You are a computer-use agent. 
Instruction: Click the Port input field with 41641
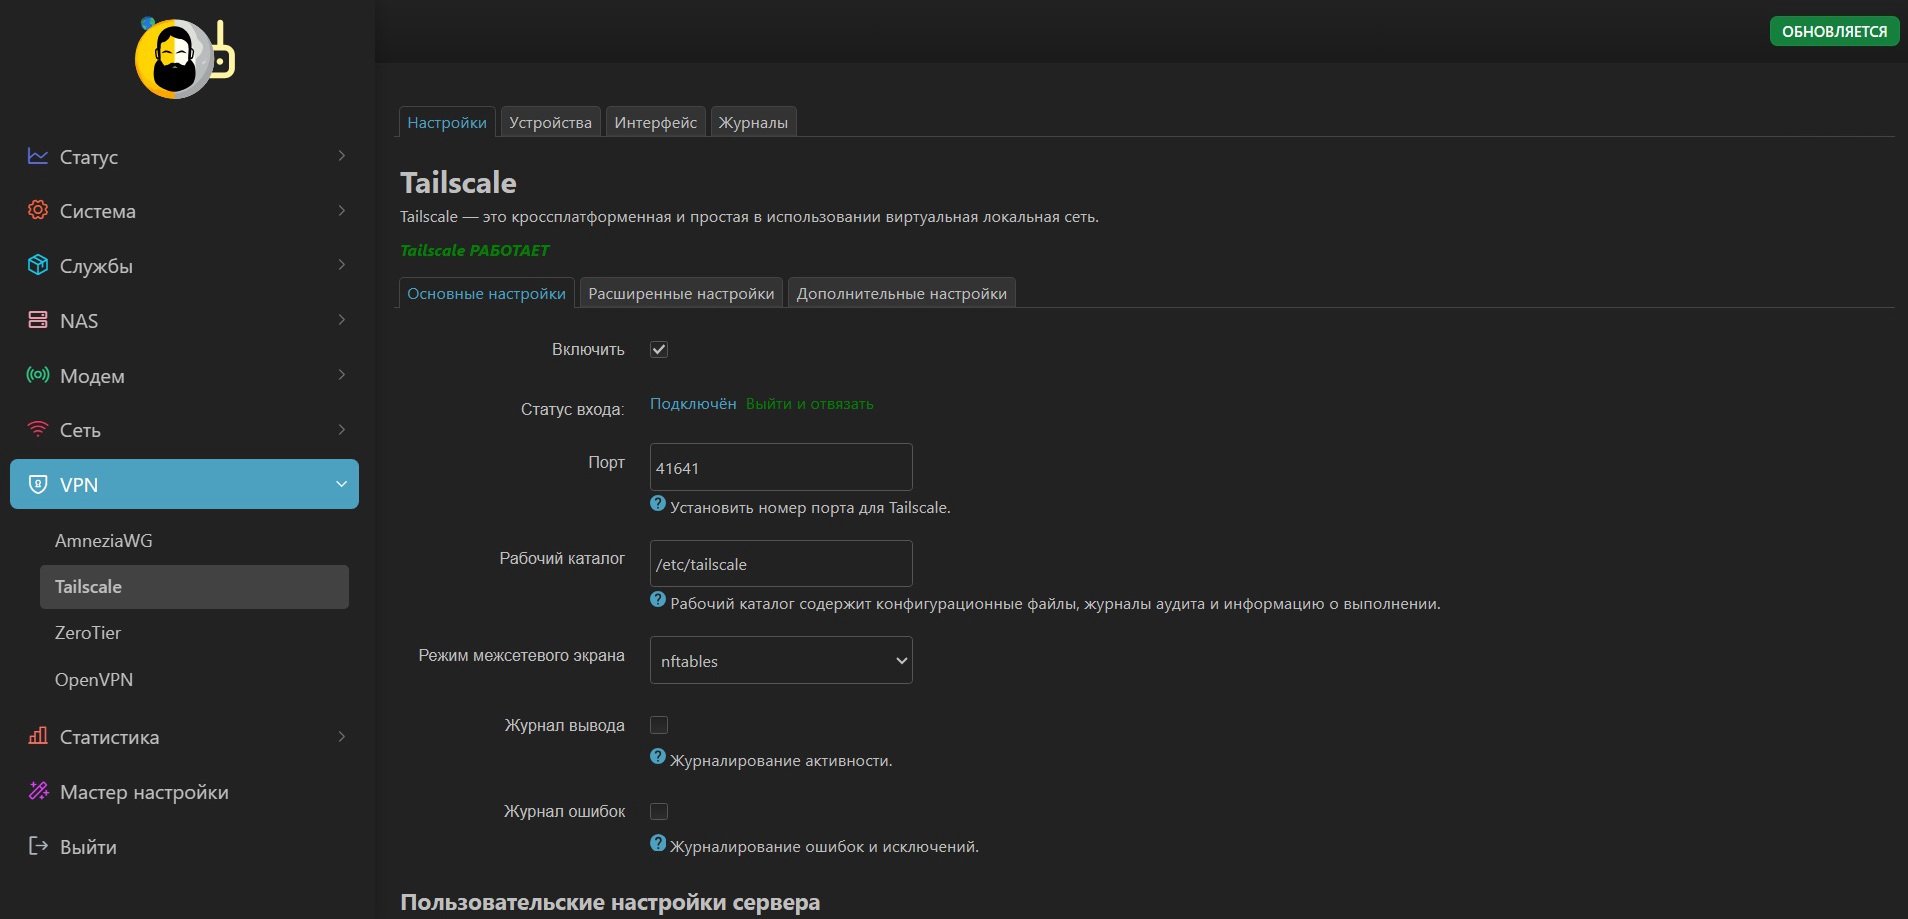coord(781,467)
